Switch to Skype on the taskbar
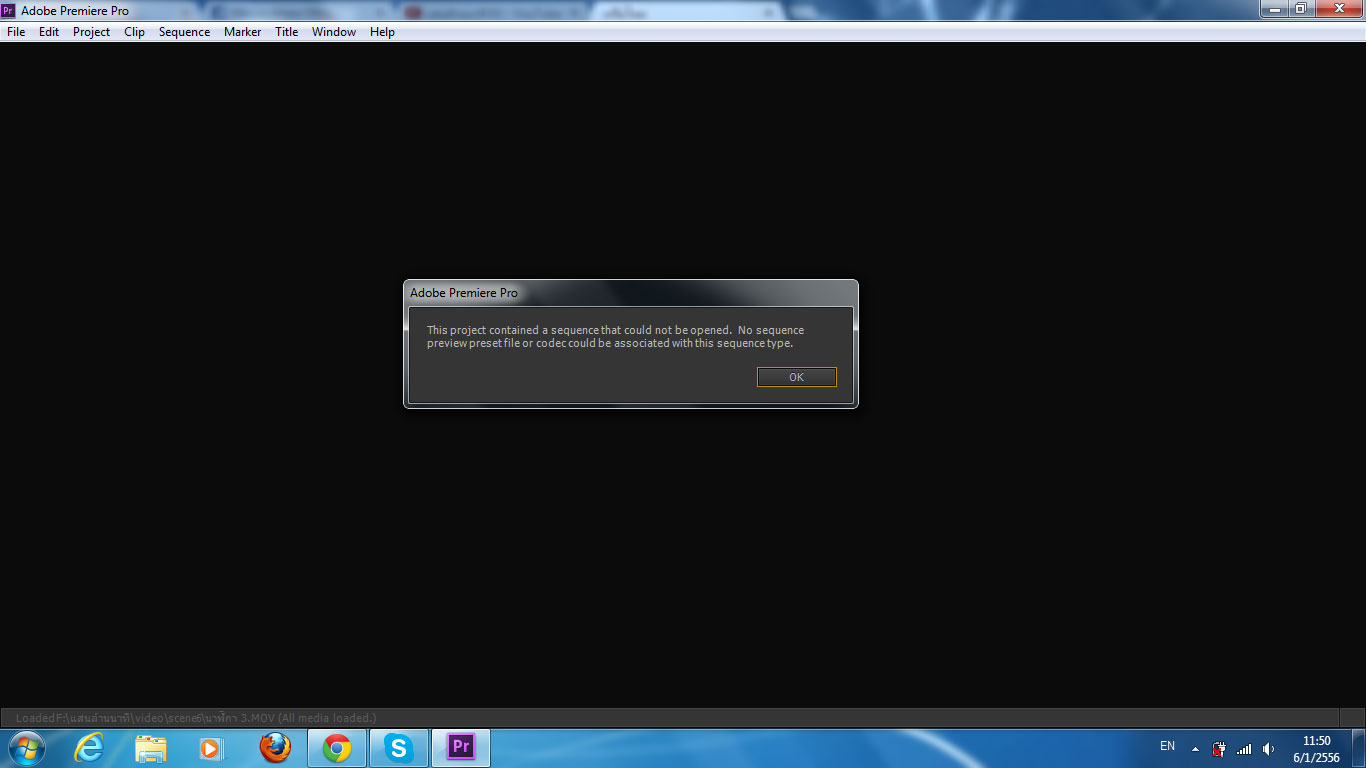Screen dimensions: 1366x768 [x=399, y=748]
